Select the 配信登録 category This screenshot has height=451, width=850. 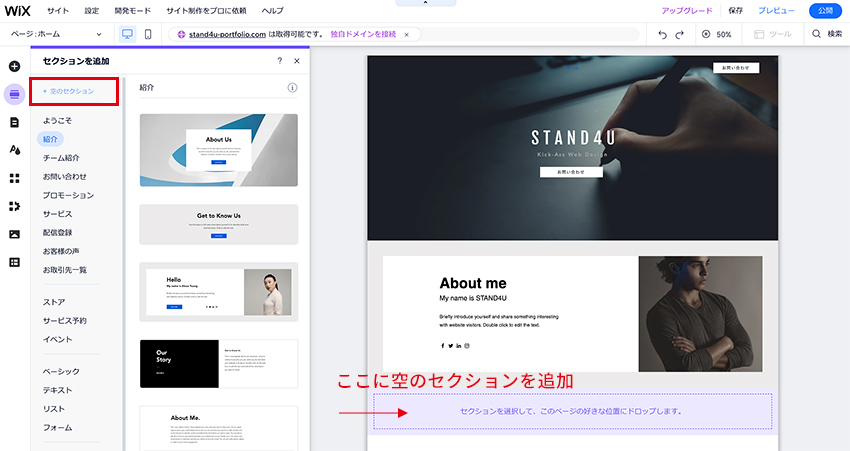(57, 232)
